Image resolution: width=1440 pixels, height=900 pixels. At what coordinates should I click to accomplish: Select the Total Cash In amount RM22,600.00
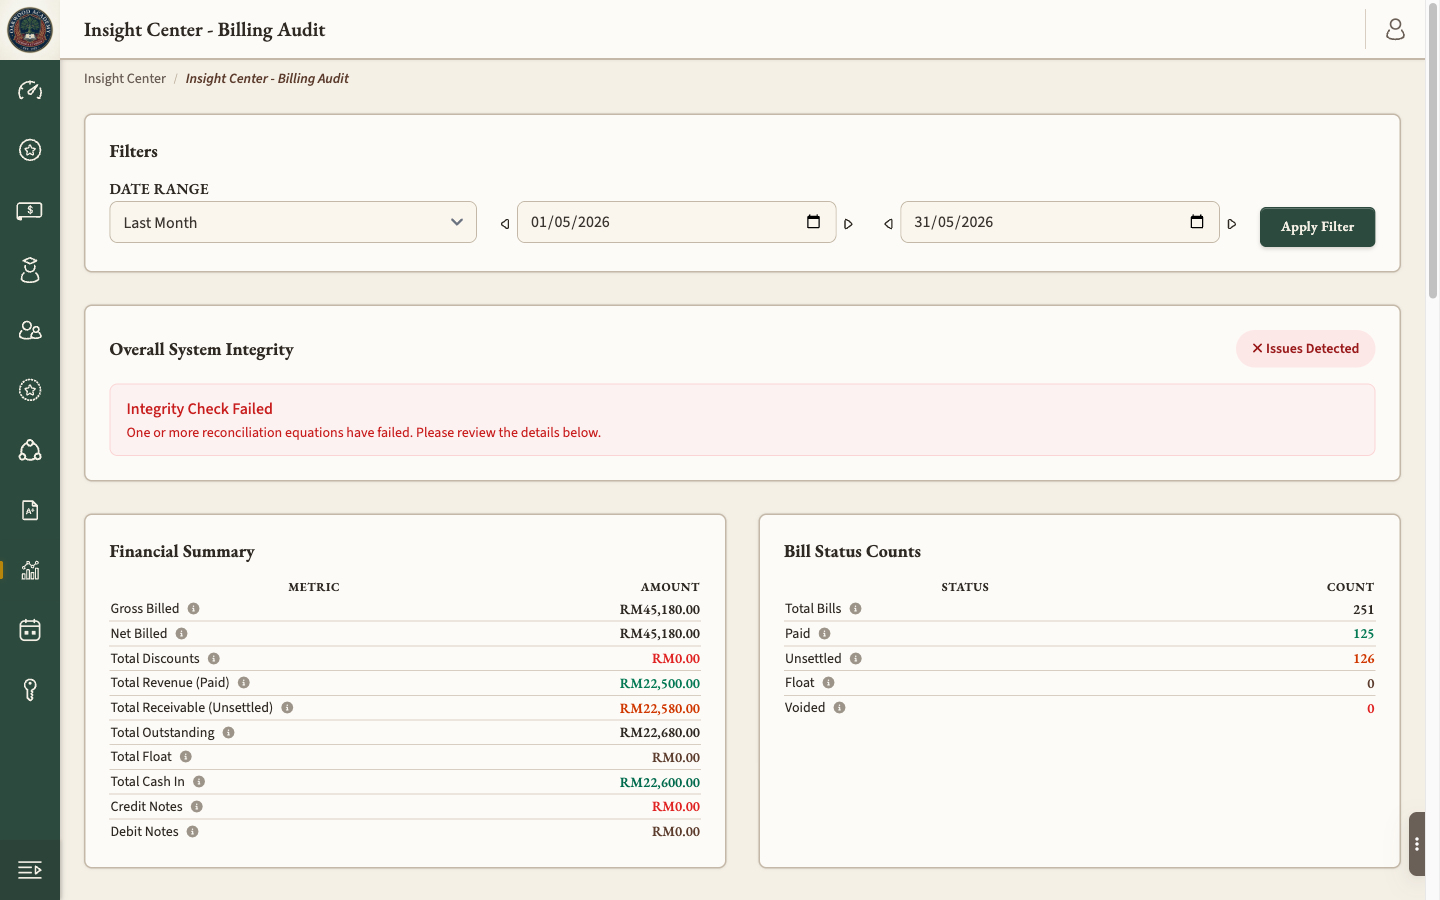[x=660, y=783]
